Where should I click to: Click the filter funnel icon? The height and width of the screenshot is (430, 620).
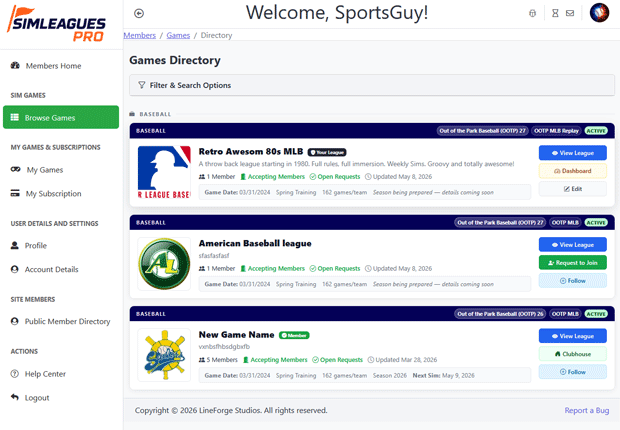(142, 85)
